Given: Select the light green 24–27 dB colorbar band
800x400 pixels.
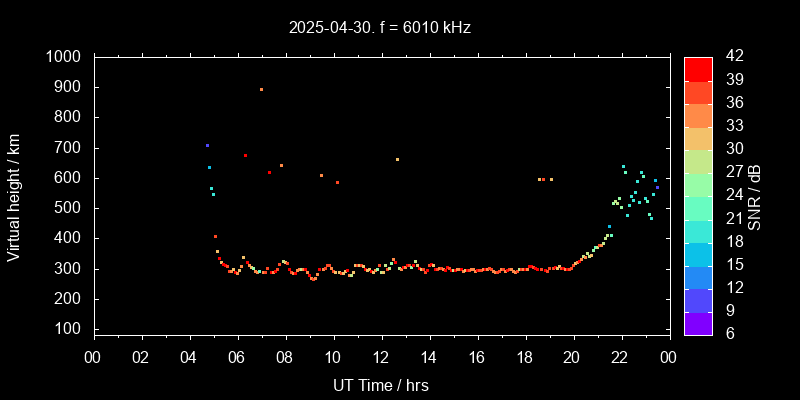Looking at the screenshot, I should [x=698, y=183].
